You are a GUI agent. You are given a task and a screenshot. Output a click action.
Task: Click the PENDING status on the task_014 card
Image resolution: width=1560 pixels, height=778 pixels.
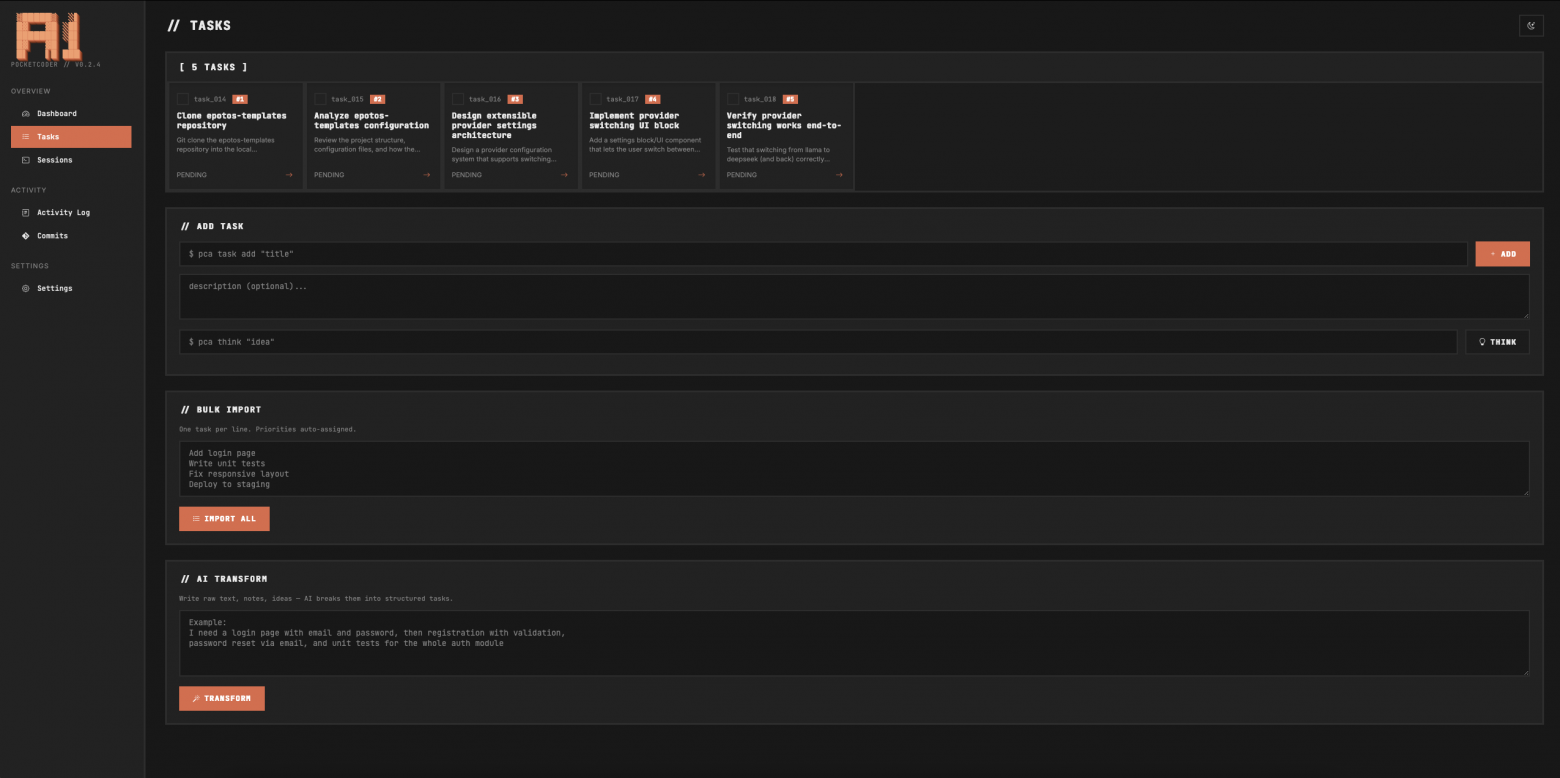[192, 175]
